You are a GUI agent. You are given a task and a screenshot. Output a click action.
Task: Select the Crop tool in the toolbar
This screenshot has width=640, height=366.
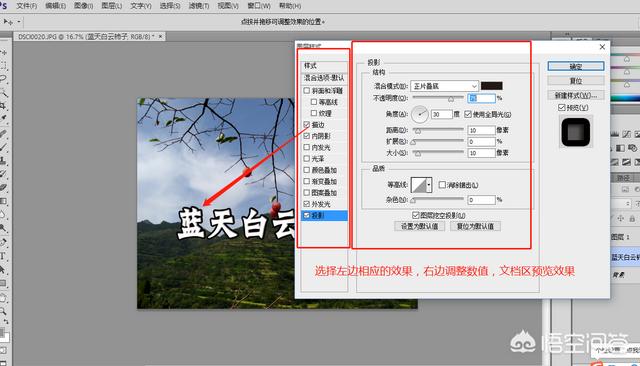point(3,106)
